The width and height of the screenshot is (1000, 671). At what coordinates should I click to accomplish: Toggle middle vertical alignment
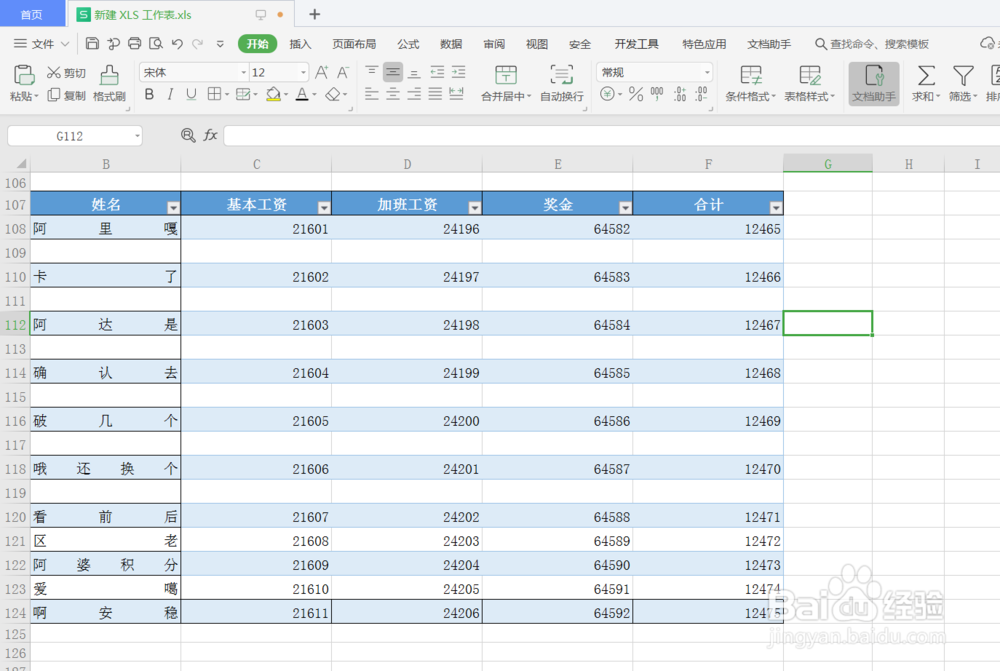393,71
